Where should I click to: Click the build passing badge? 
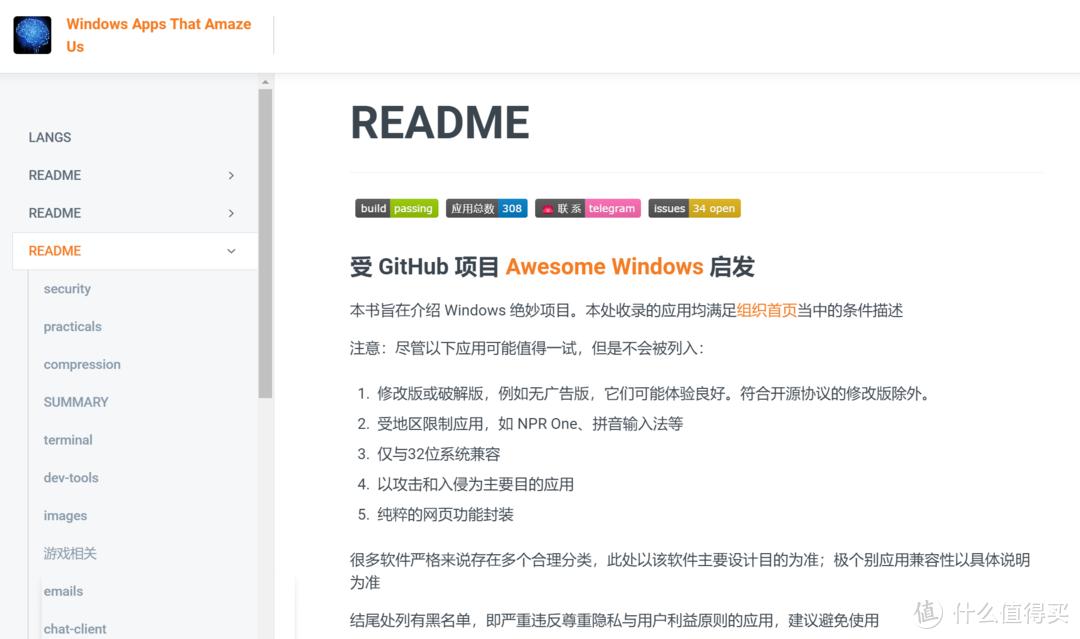click(x=396, y=208)
